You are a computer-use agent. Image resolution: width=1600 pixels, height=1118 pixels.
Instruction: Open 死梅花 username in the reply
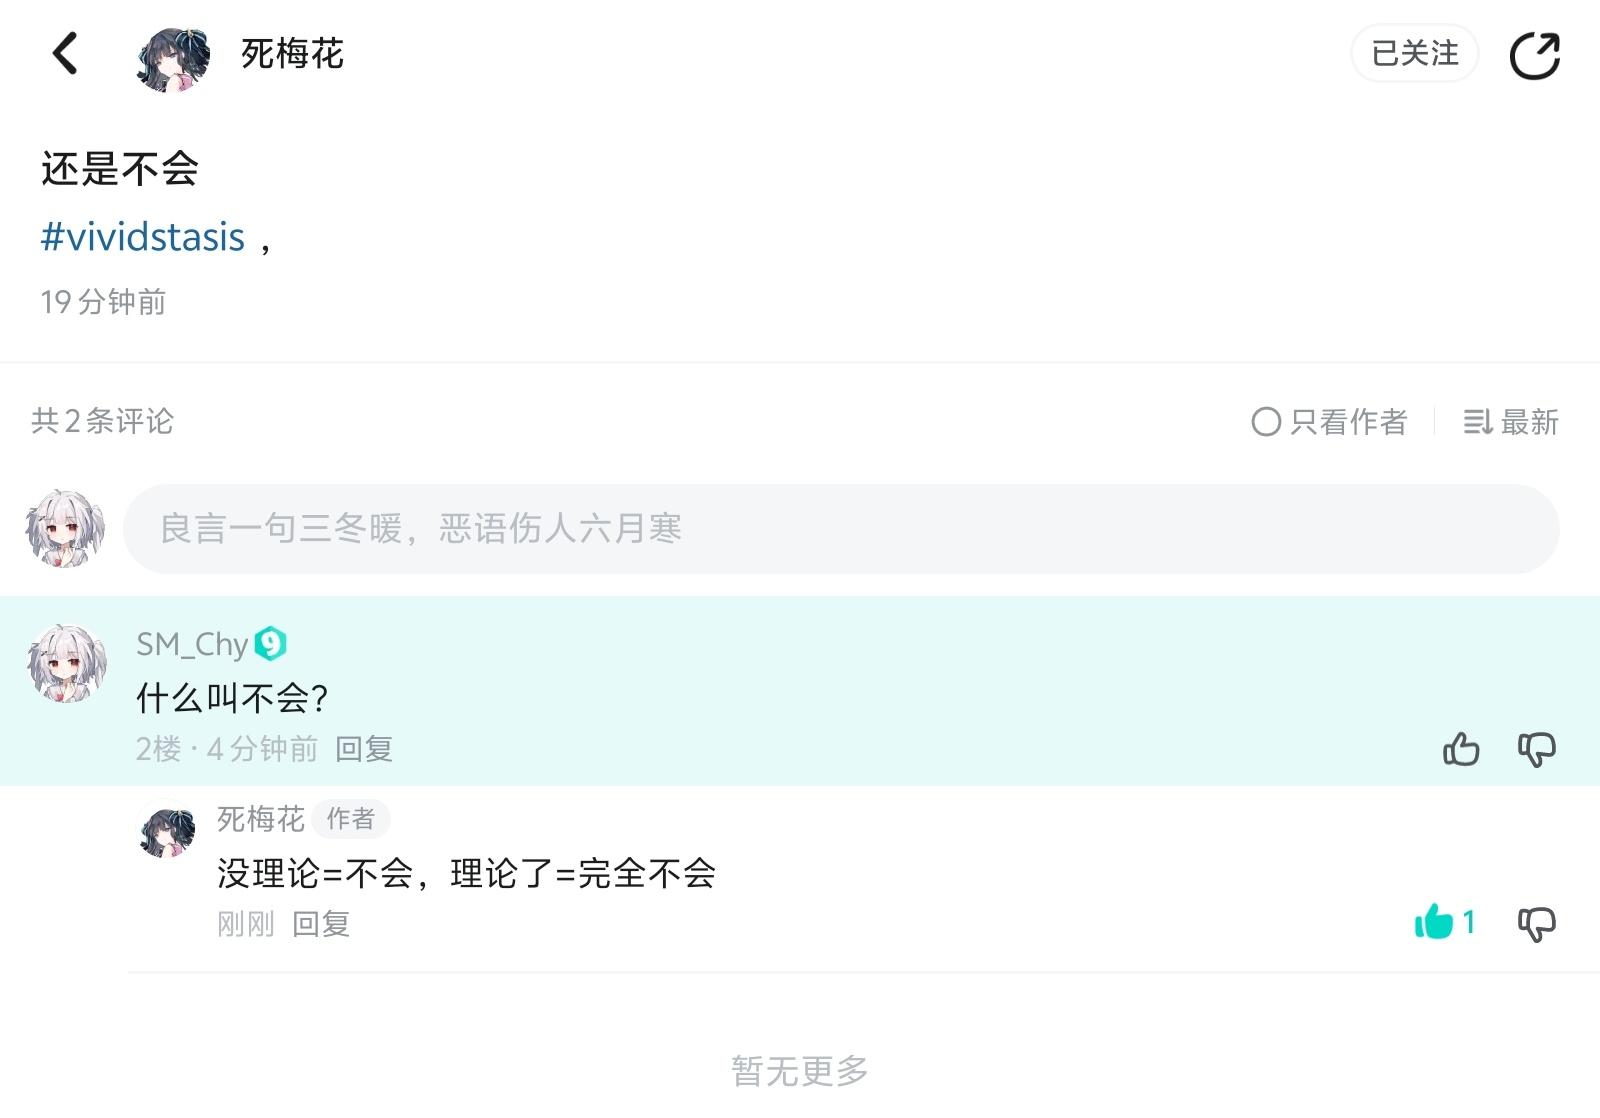click(261, 819)
